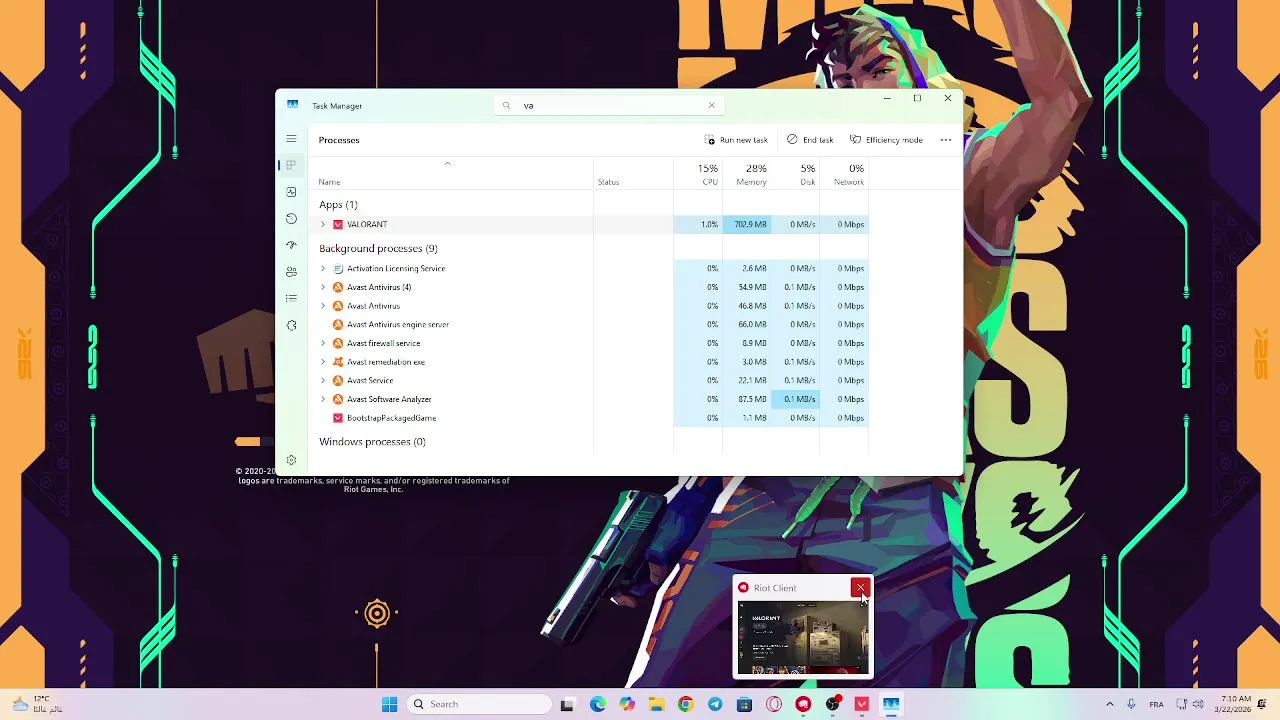Click Riot Client icon in taskbar
Viewport: 1280px width, 720px height.
coord(803,704)
